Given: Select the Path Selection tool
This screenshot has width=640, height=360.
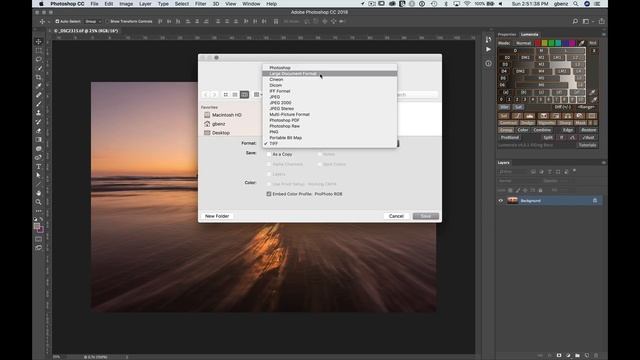Looking at the screenshot, I should point(39,175).
